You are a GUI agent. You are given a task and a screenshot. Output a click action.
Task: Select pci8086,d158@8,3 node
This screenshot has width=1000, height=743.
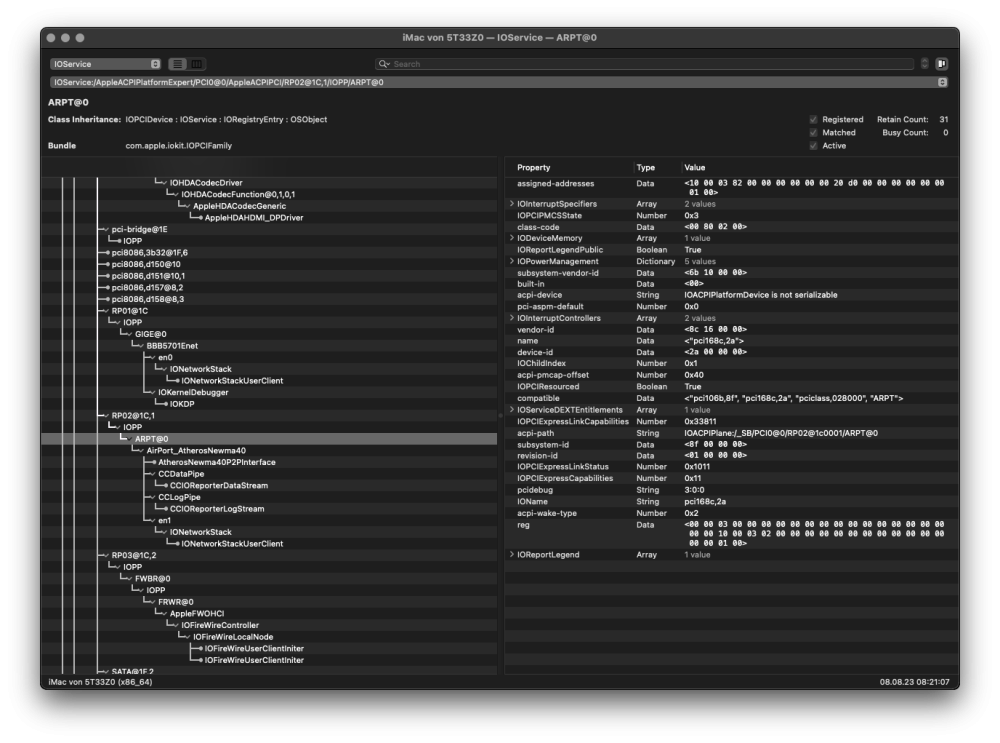pyautogui.click(x=148, y=300)
